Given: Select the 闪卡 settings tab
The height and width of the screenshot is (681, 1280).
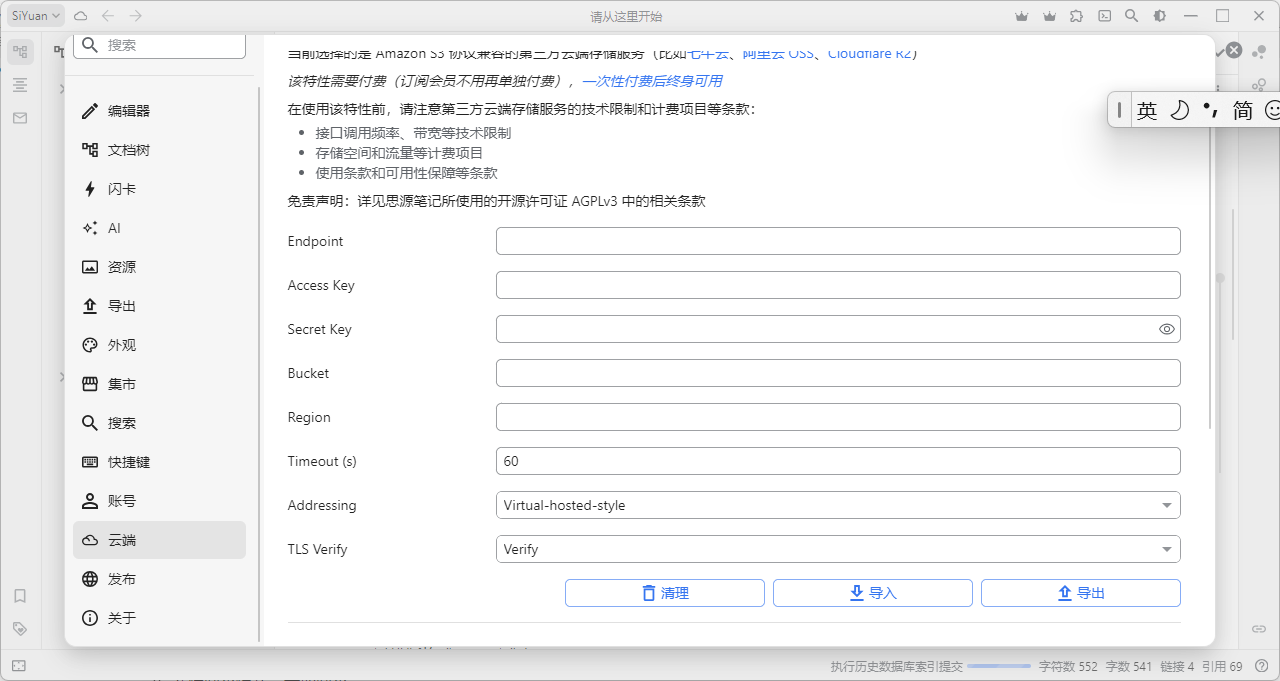Looking at the screenshot, I should click(159, 189).
